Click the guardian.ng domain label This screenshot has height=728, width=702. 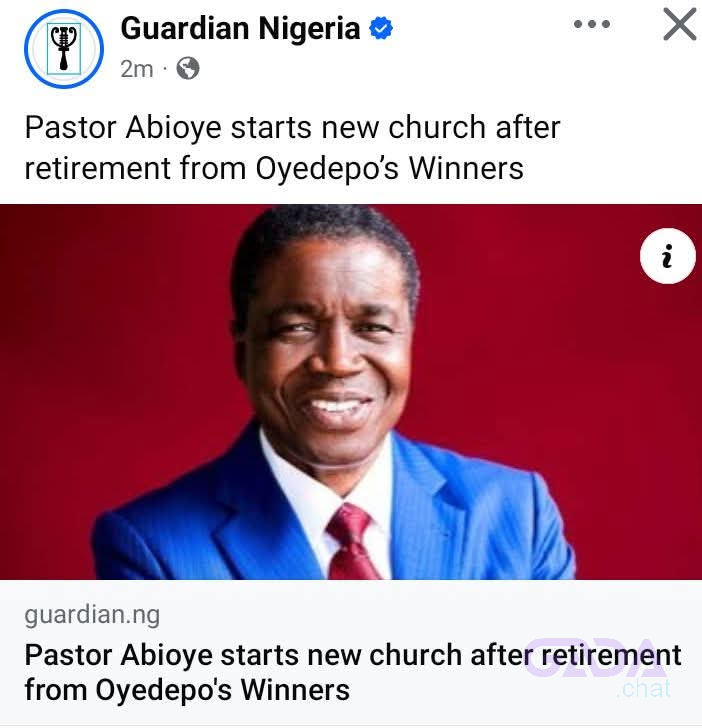[92, 615]
